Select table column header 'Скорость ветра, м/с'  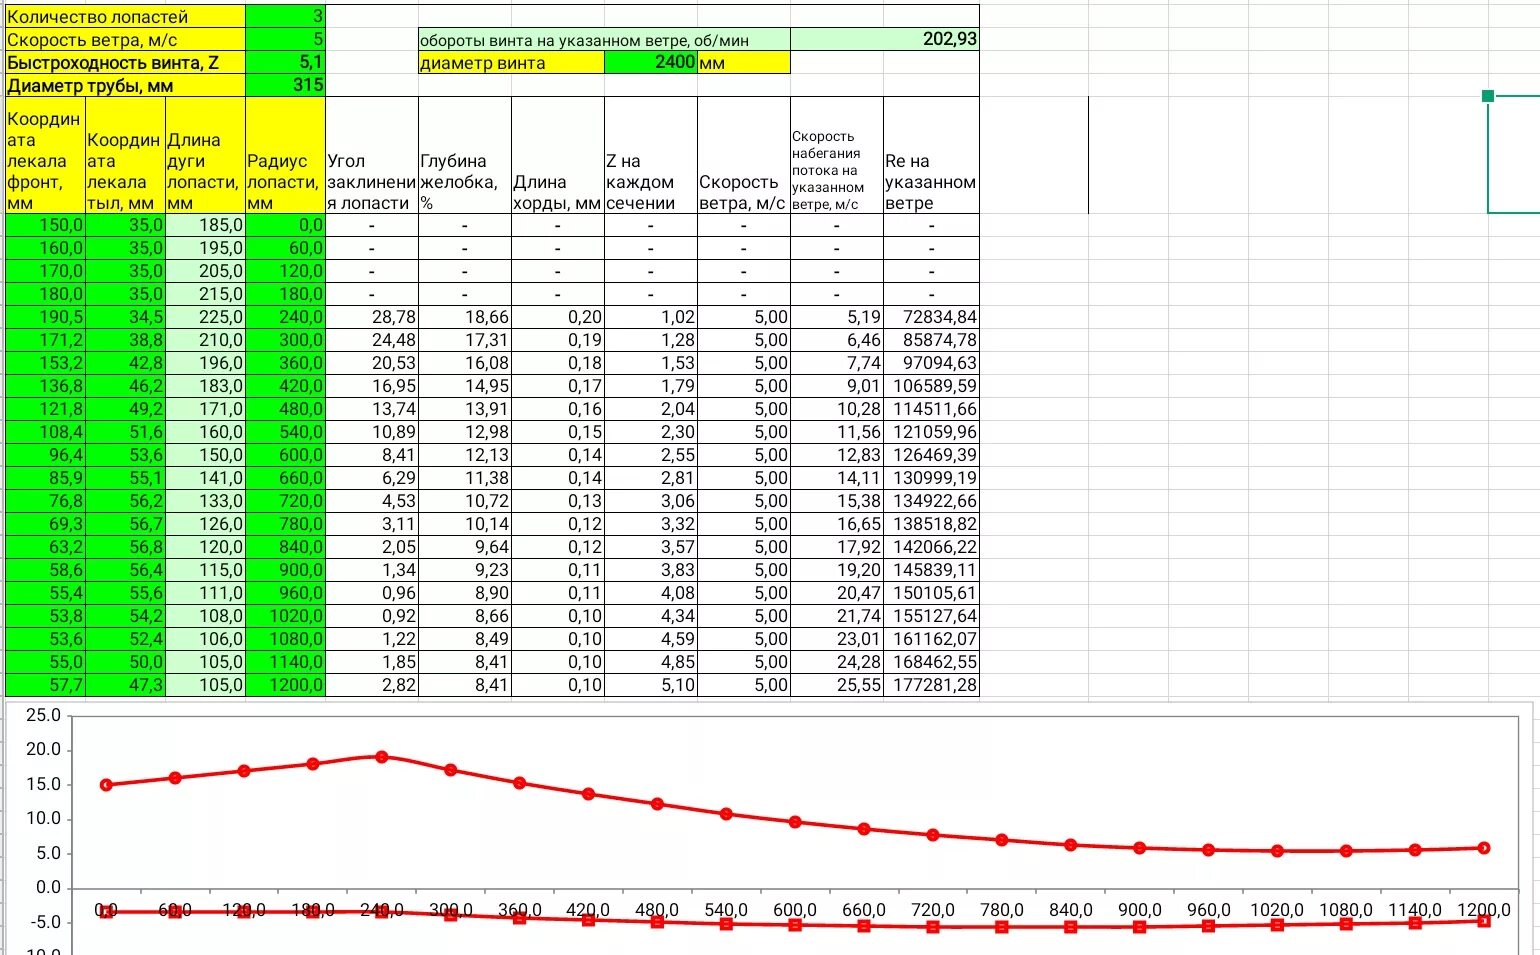[x=744, y=156]
